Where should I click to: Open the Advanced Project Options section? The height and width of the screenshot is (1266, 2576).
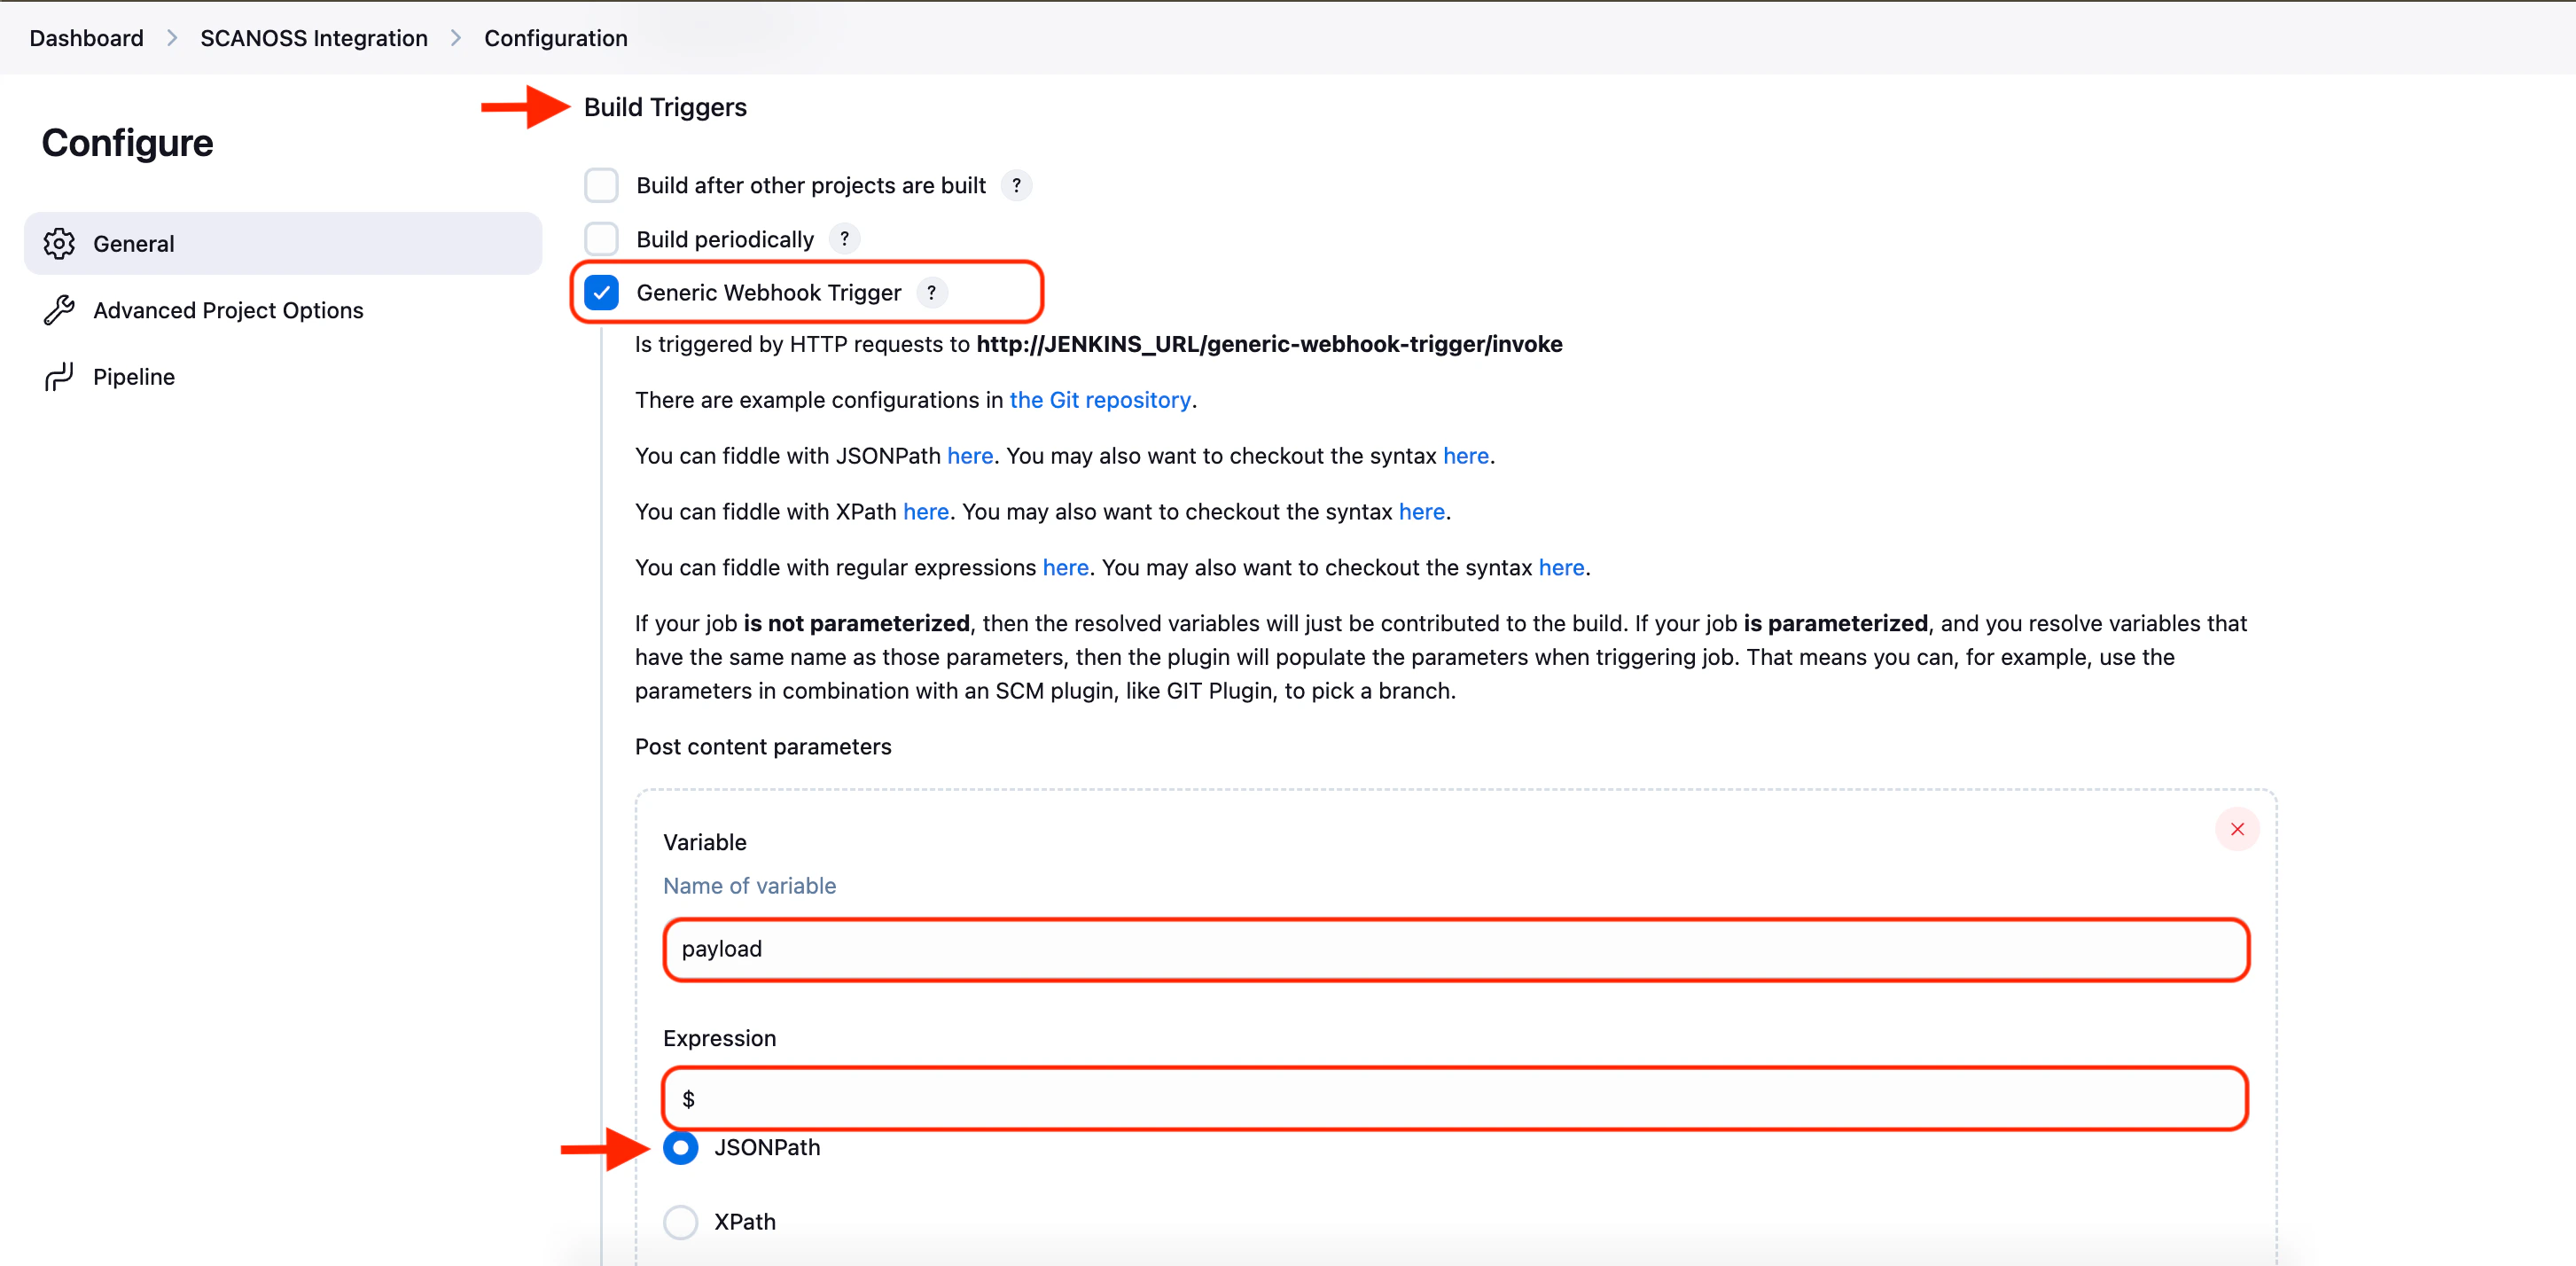pyautogui.click(x=228, y=310)
